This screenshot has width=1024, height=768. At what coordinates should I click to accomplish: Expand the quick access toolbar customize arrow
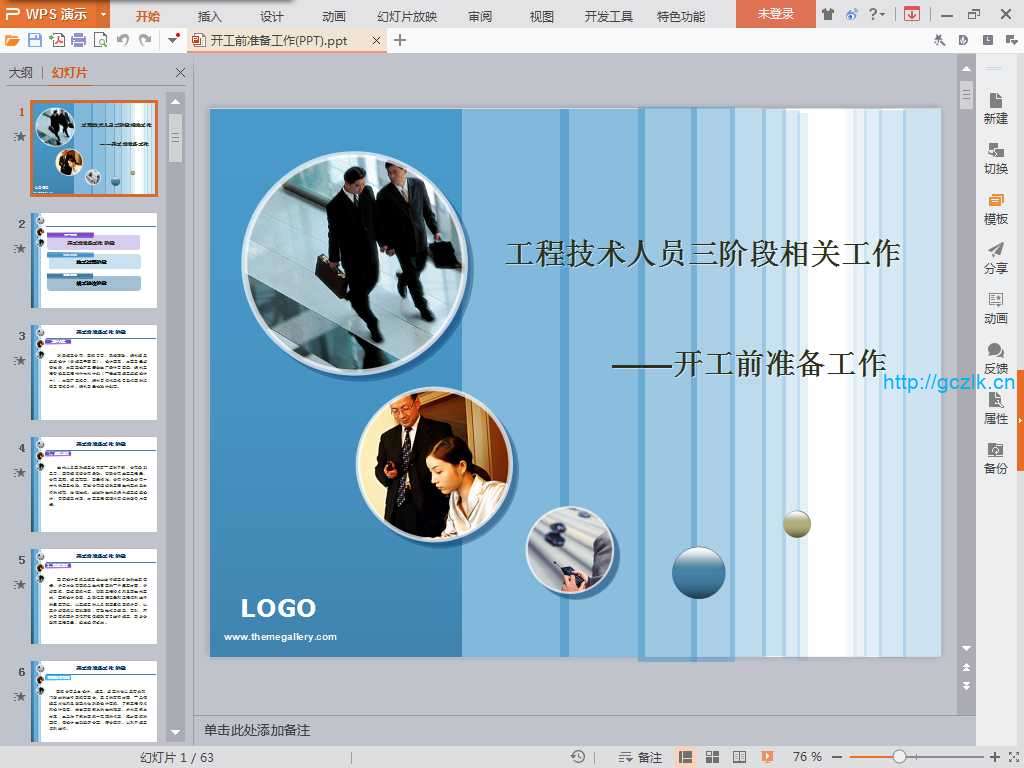coord(174,40)
